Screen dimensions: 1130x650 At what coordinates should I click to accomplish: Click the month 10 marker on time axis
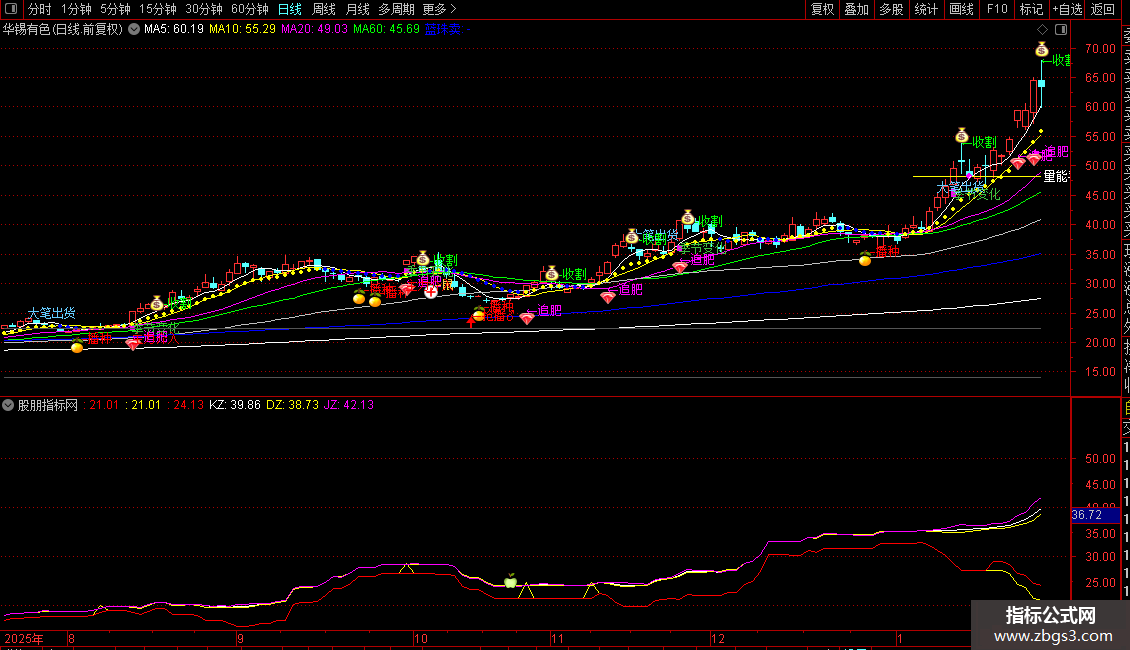pos(421,639)
